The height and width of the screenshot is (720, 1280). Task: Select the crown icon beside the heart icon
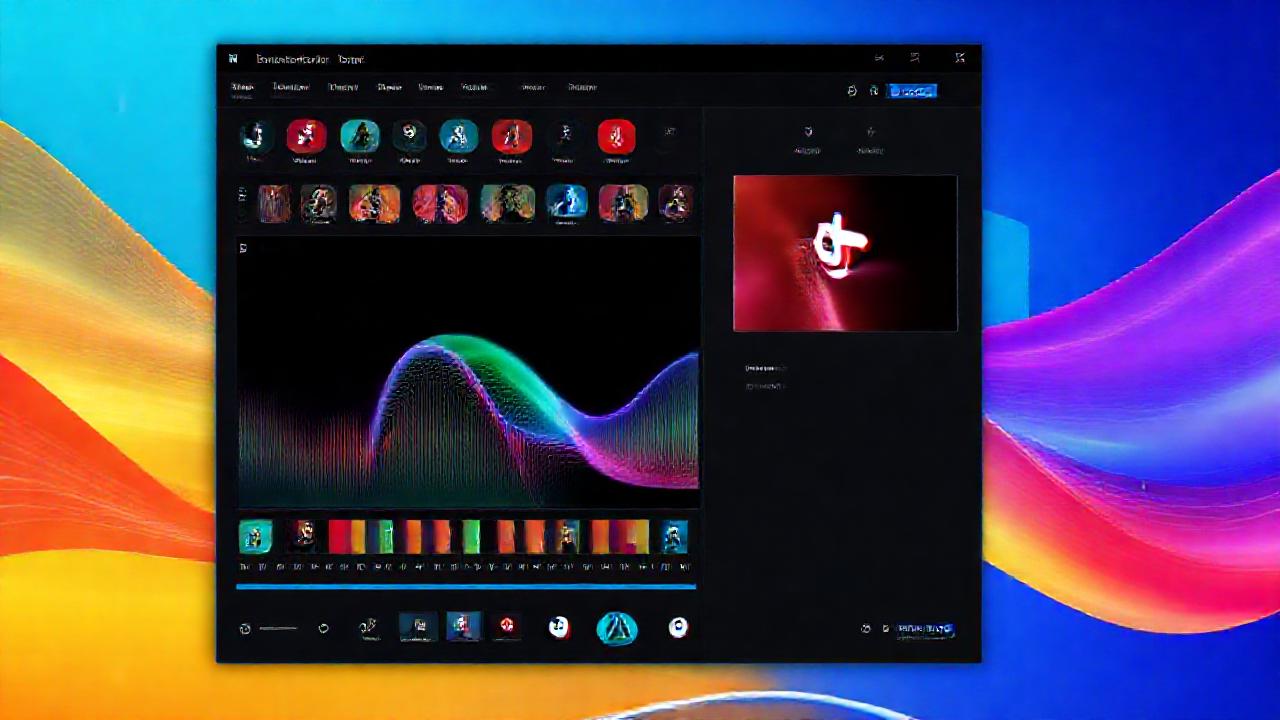coord(870,133)
